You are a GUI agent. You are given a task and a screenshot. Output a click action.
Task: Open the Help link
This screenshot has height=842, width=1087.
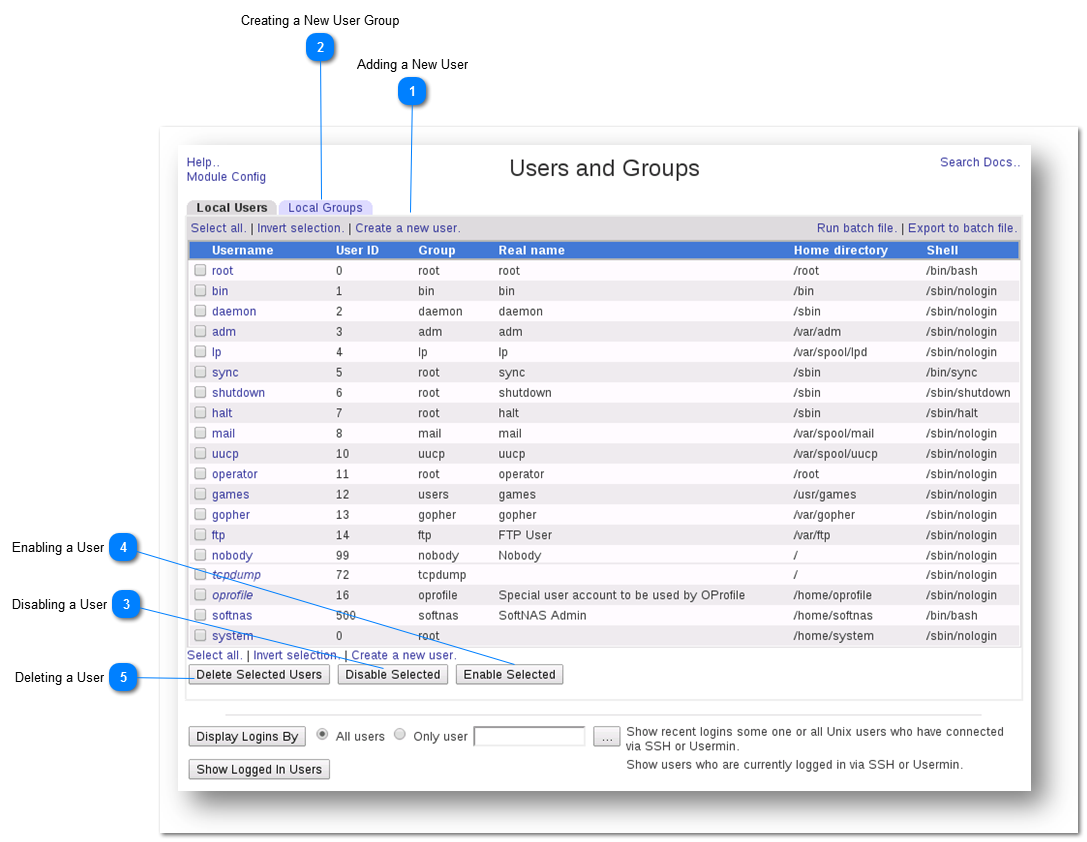203,162
